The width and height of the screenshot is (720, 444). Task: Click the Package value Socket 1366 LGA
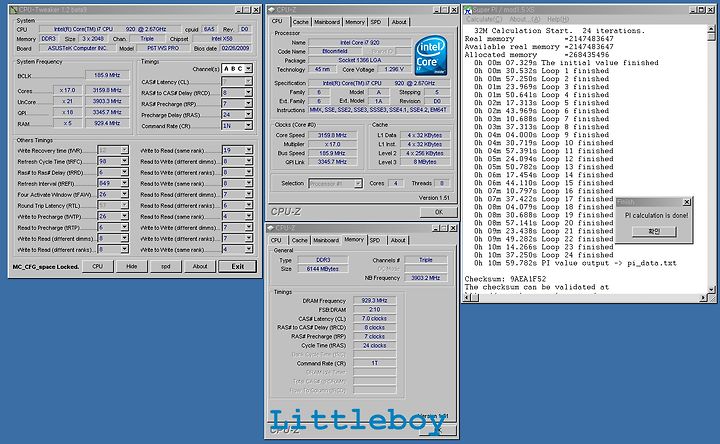tap(359, 60)
